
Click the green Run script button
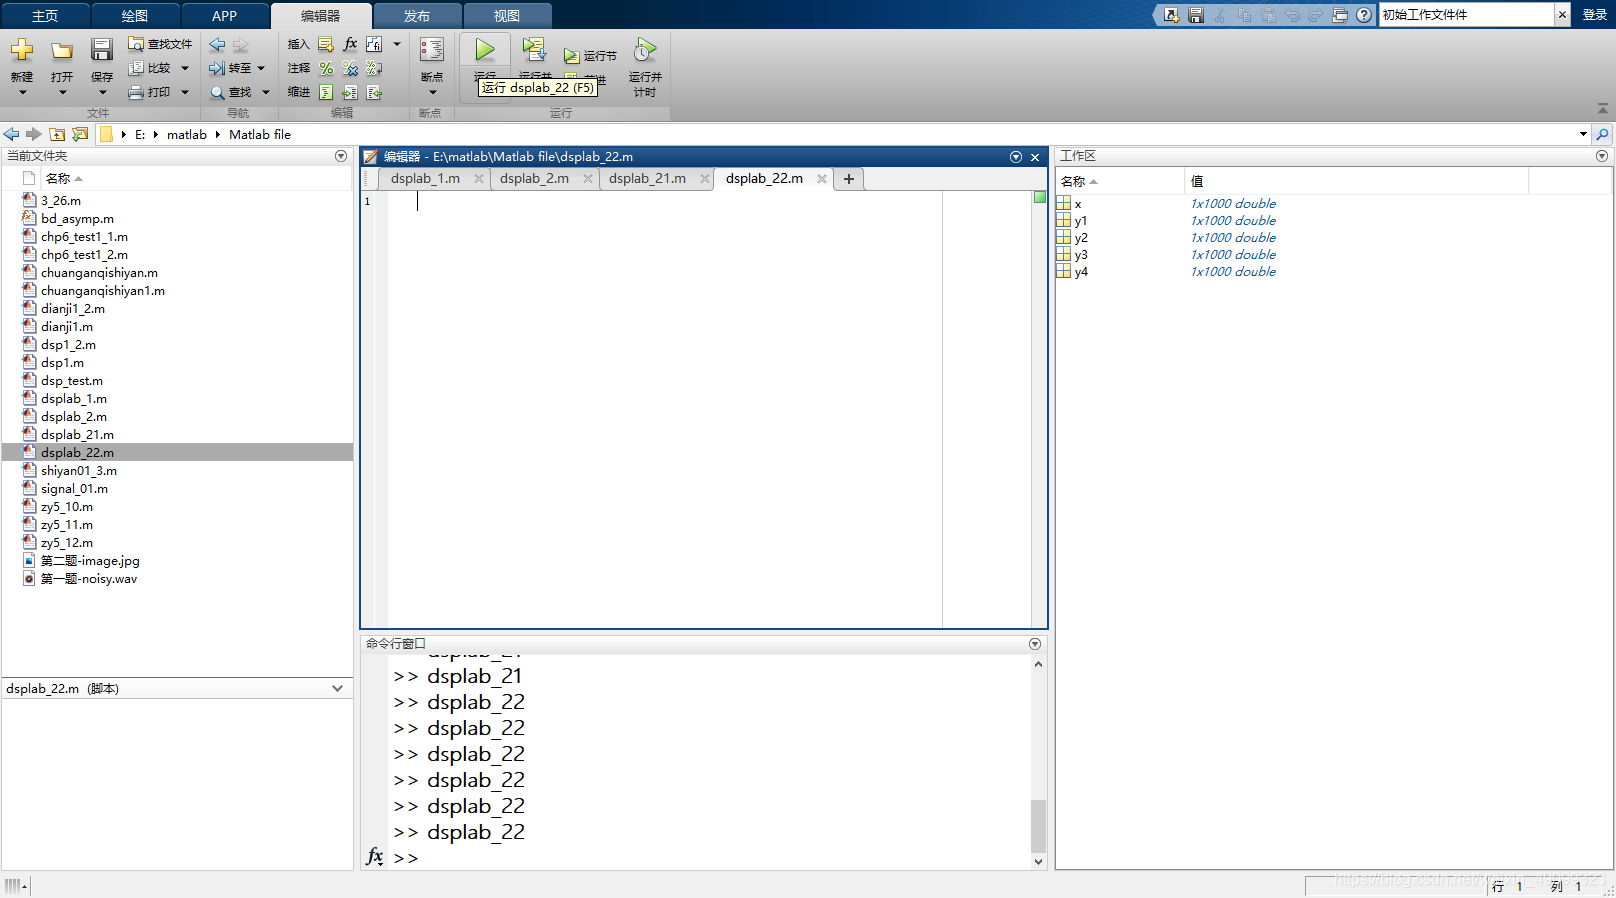[x=485, y=50]
